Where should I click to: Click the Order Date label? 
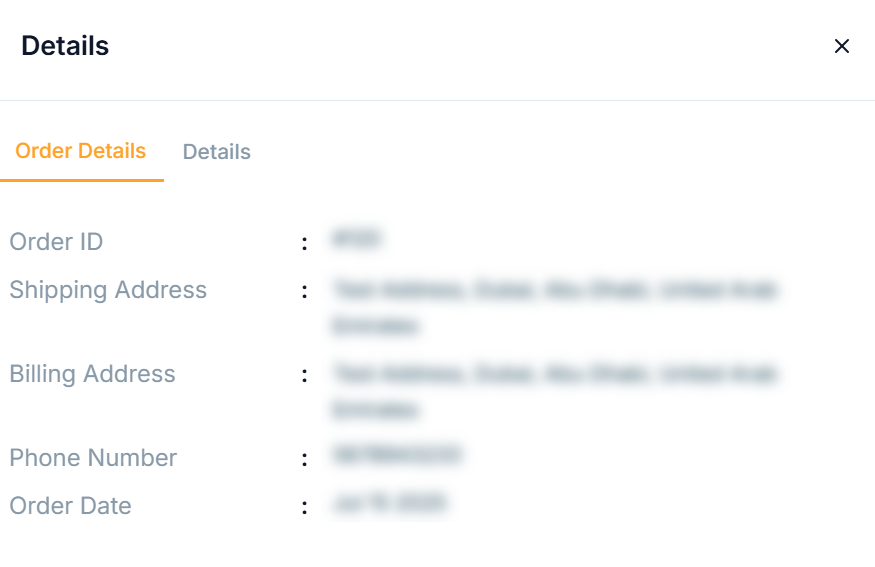point(70,506)
